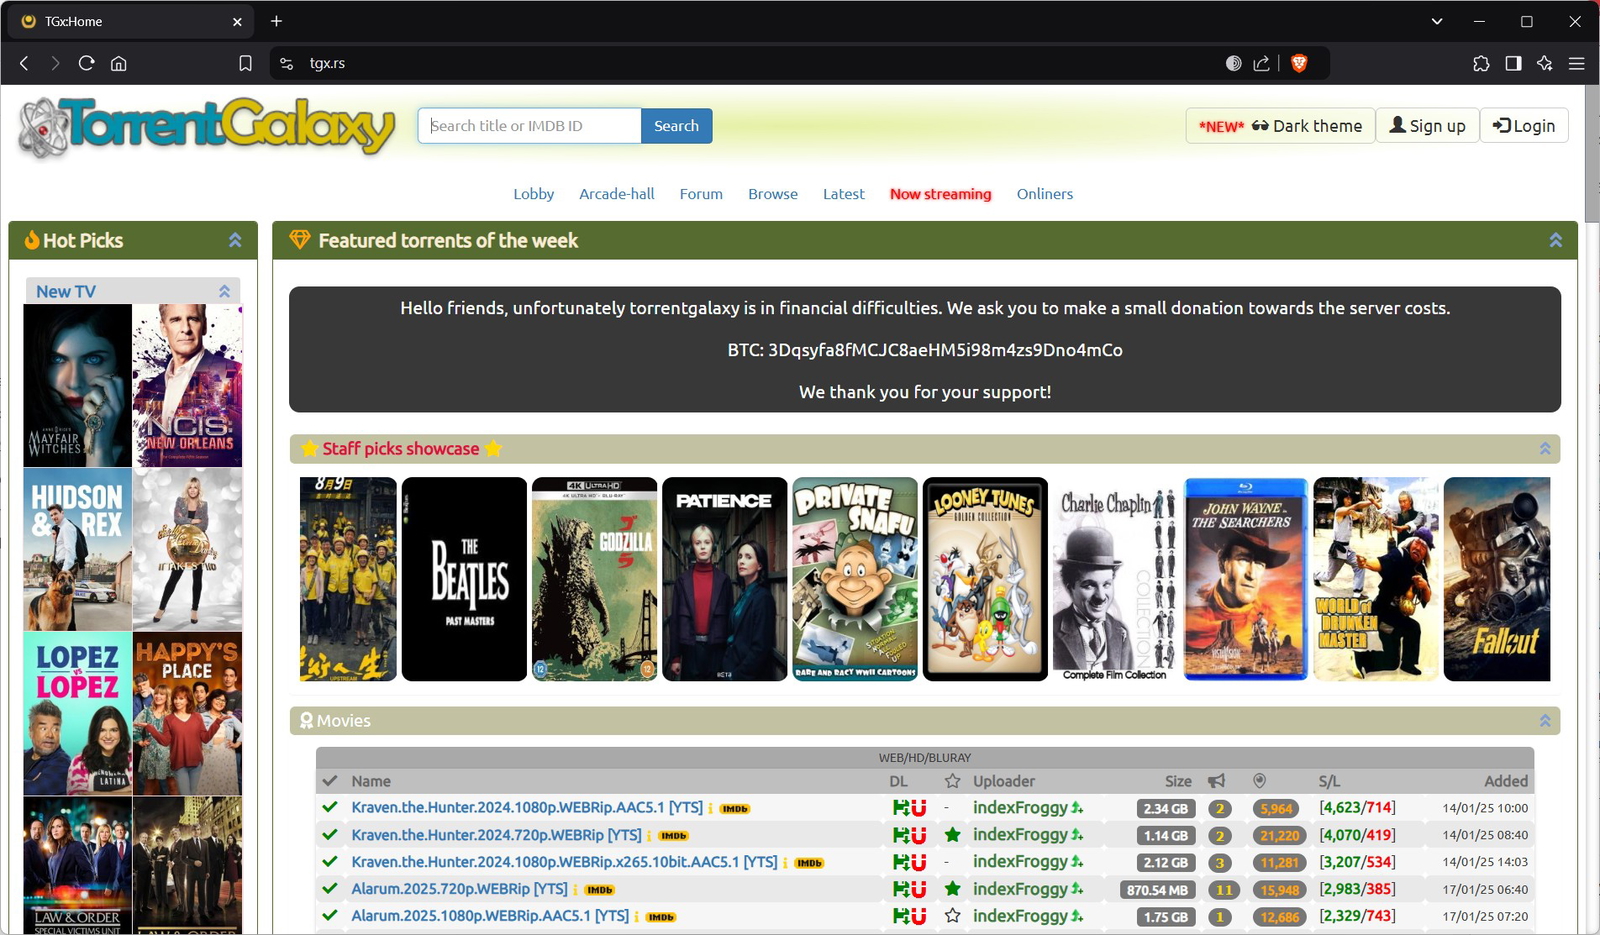Image resolution: width=1600 pixels, height=935 pixels.
Task: Click the torrent download icon for Alarum.2025.720p.WEBRip
Action: [x=901, y=889]
